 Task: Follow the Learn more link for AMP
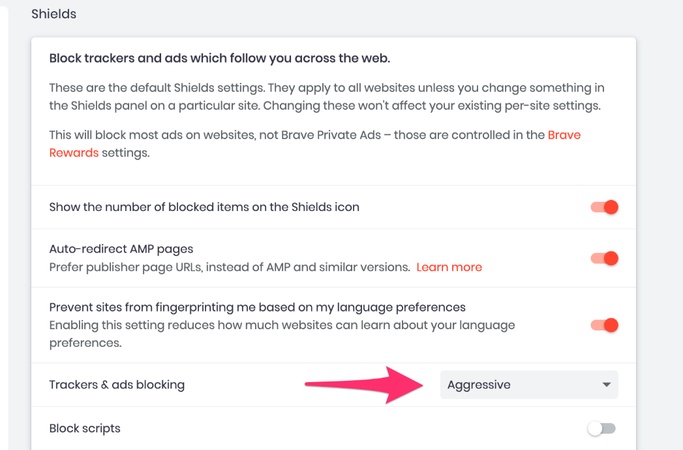click(449, 267)
